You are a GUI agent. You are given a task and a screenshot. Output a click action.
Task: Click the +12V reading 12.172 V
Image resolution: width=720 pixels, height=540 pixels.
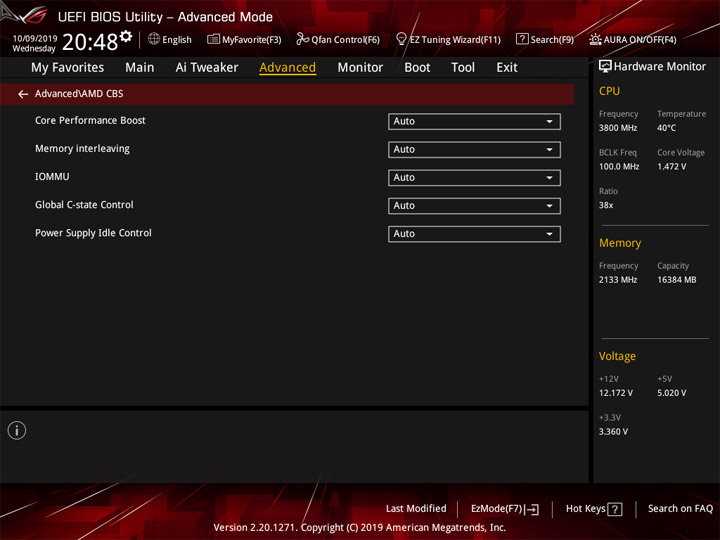[x=616, y=393]
